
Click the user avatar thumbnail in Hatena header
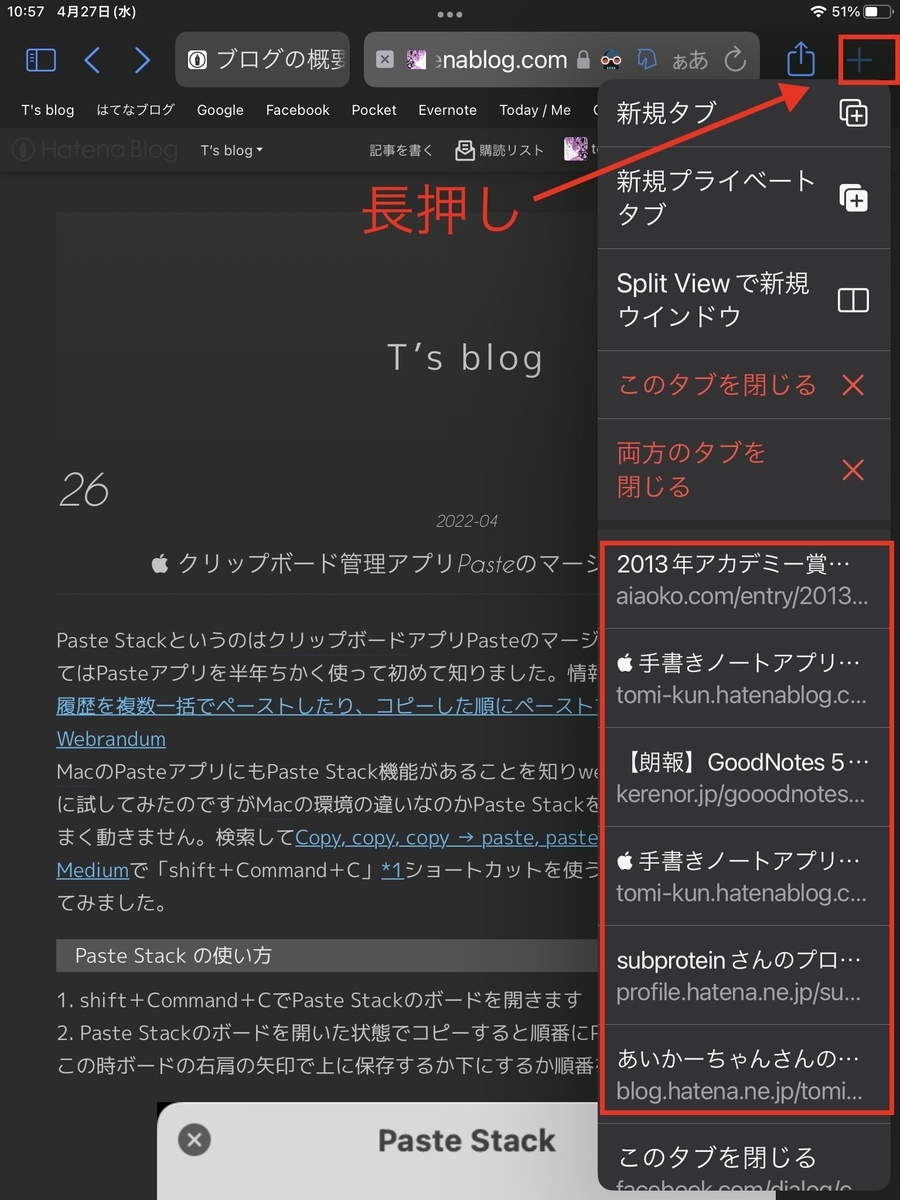[576, 150]
